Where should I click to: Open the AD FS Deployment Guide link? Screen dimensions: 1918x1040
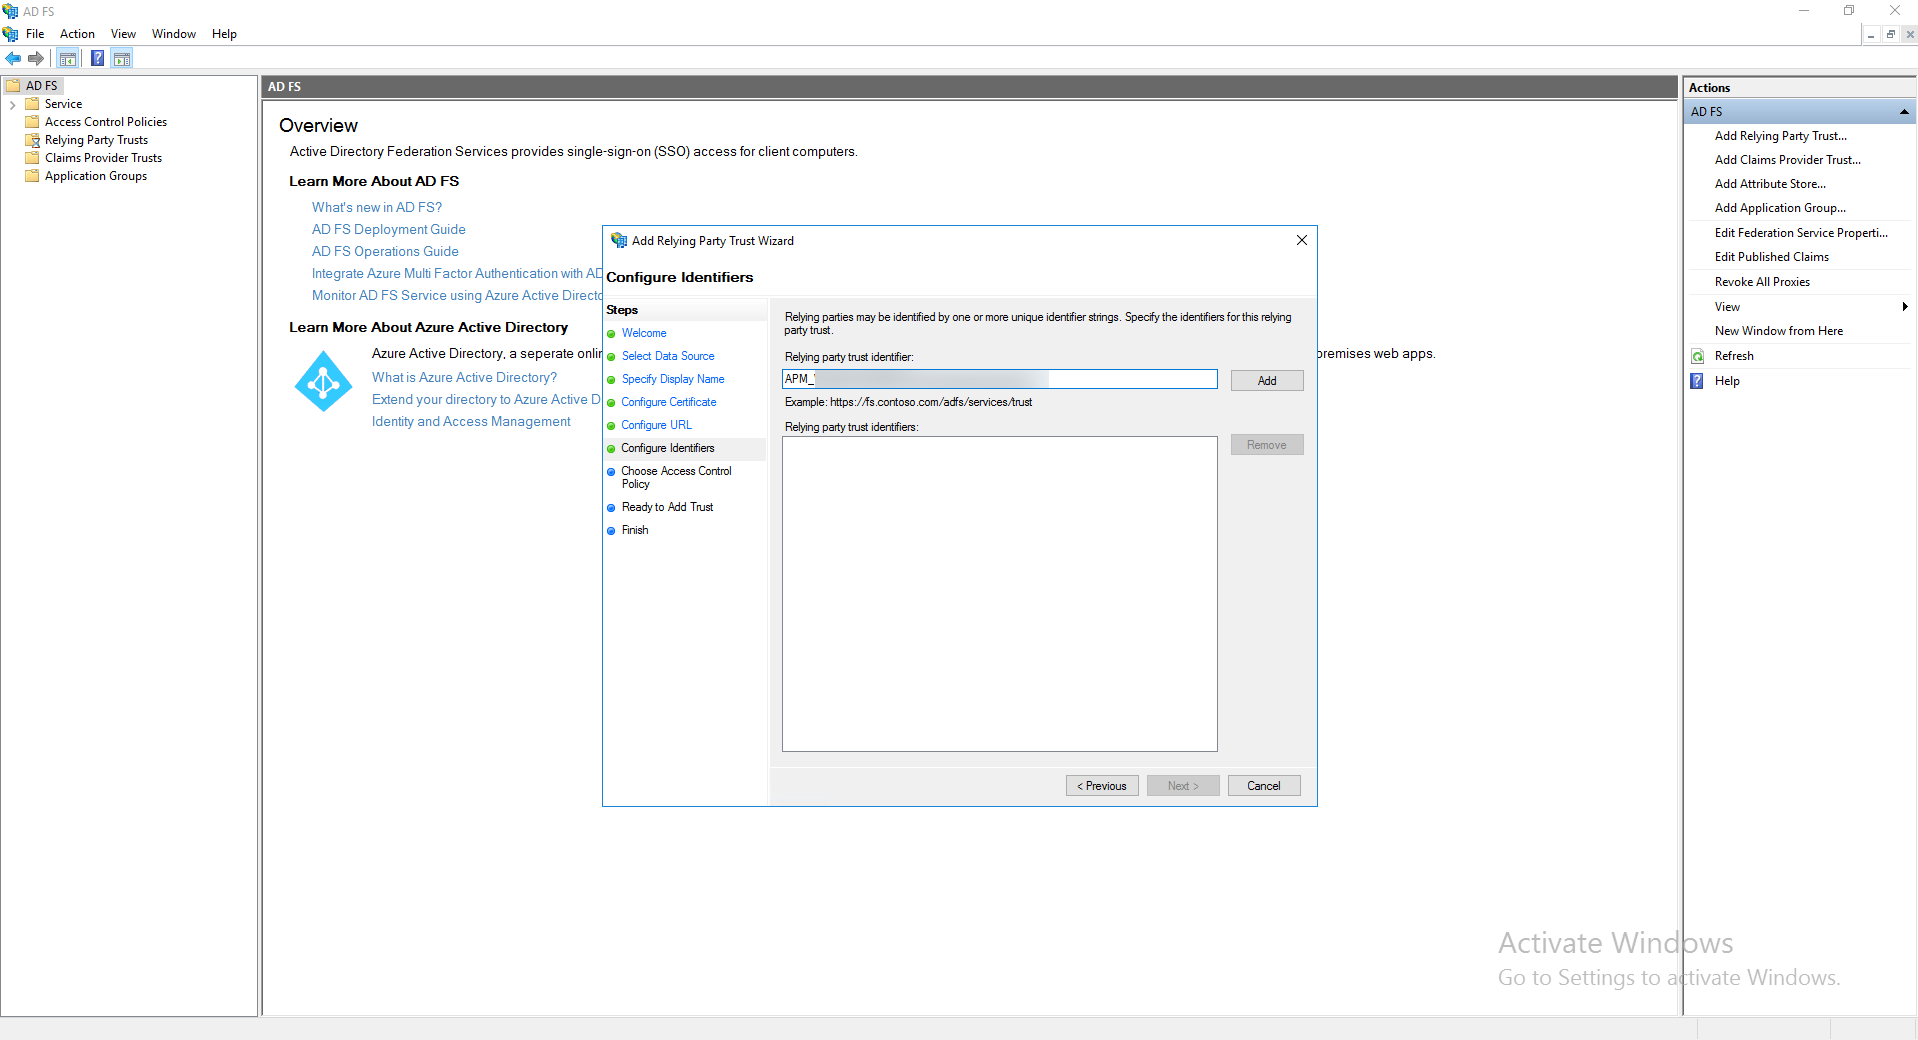pos(388,229)
